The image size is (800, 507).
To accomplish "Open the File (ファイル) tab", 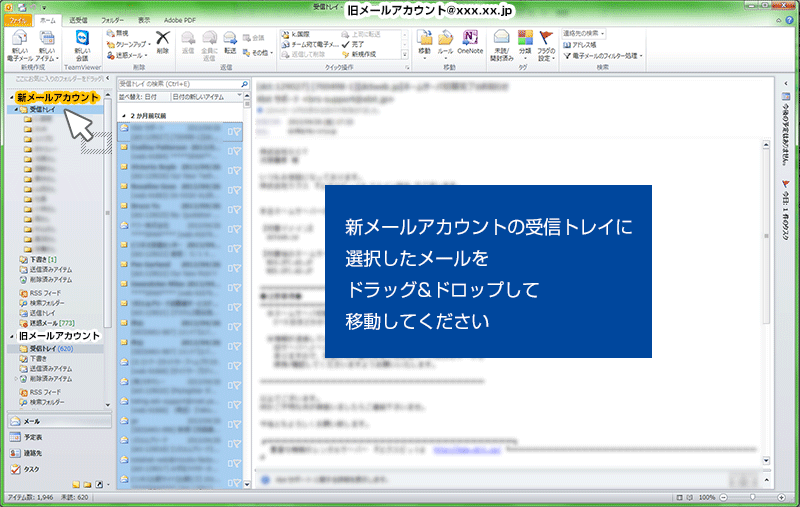I will click(18, 20).
